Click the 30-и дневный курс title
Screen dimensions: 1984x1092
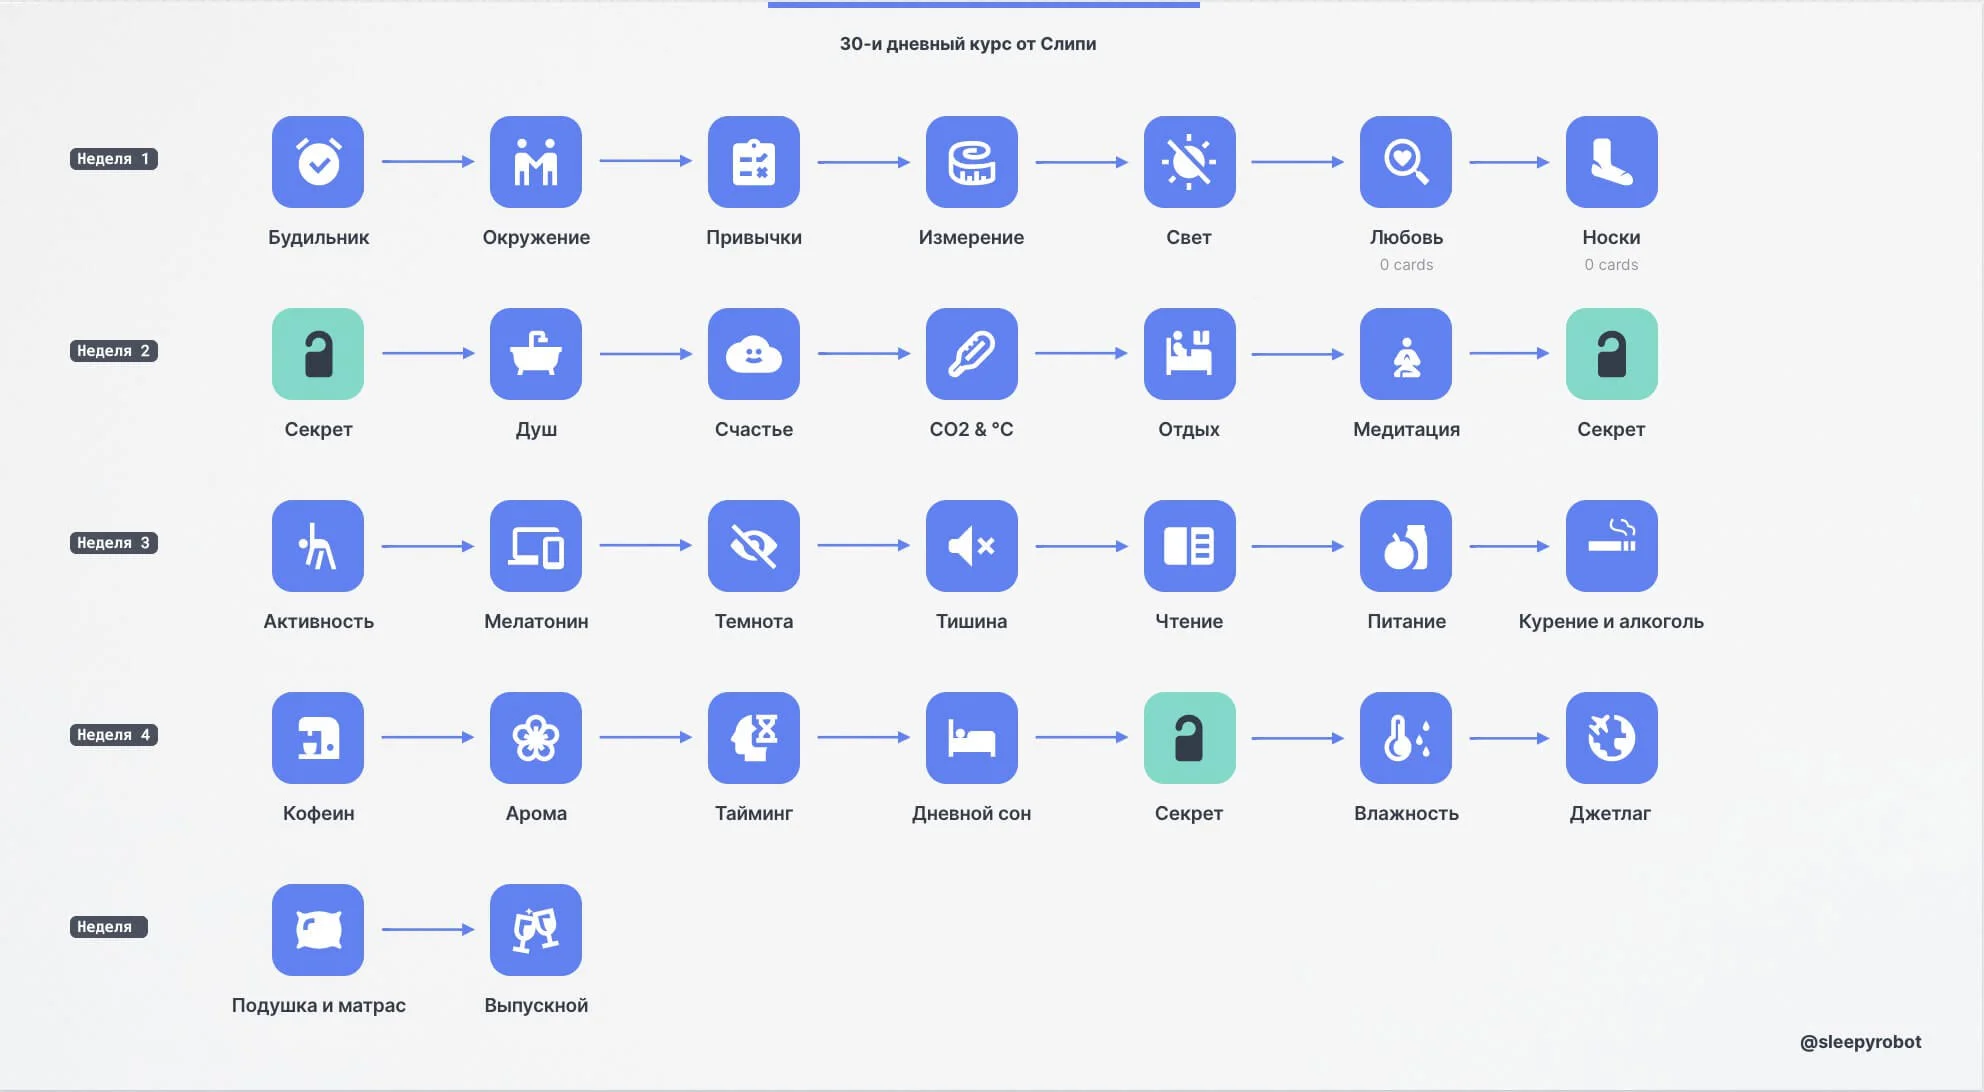click(967, 44)
